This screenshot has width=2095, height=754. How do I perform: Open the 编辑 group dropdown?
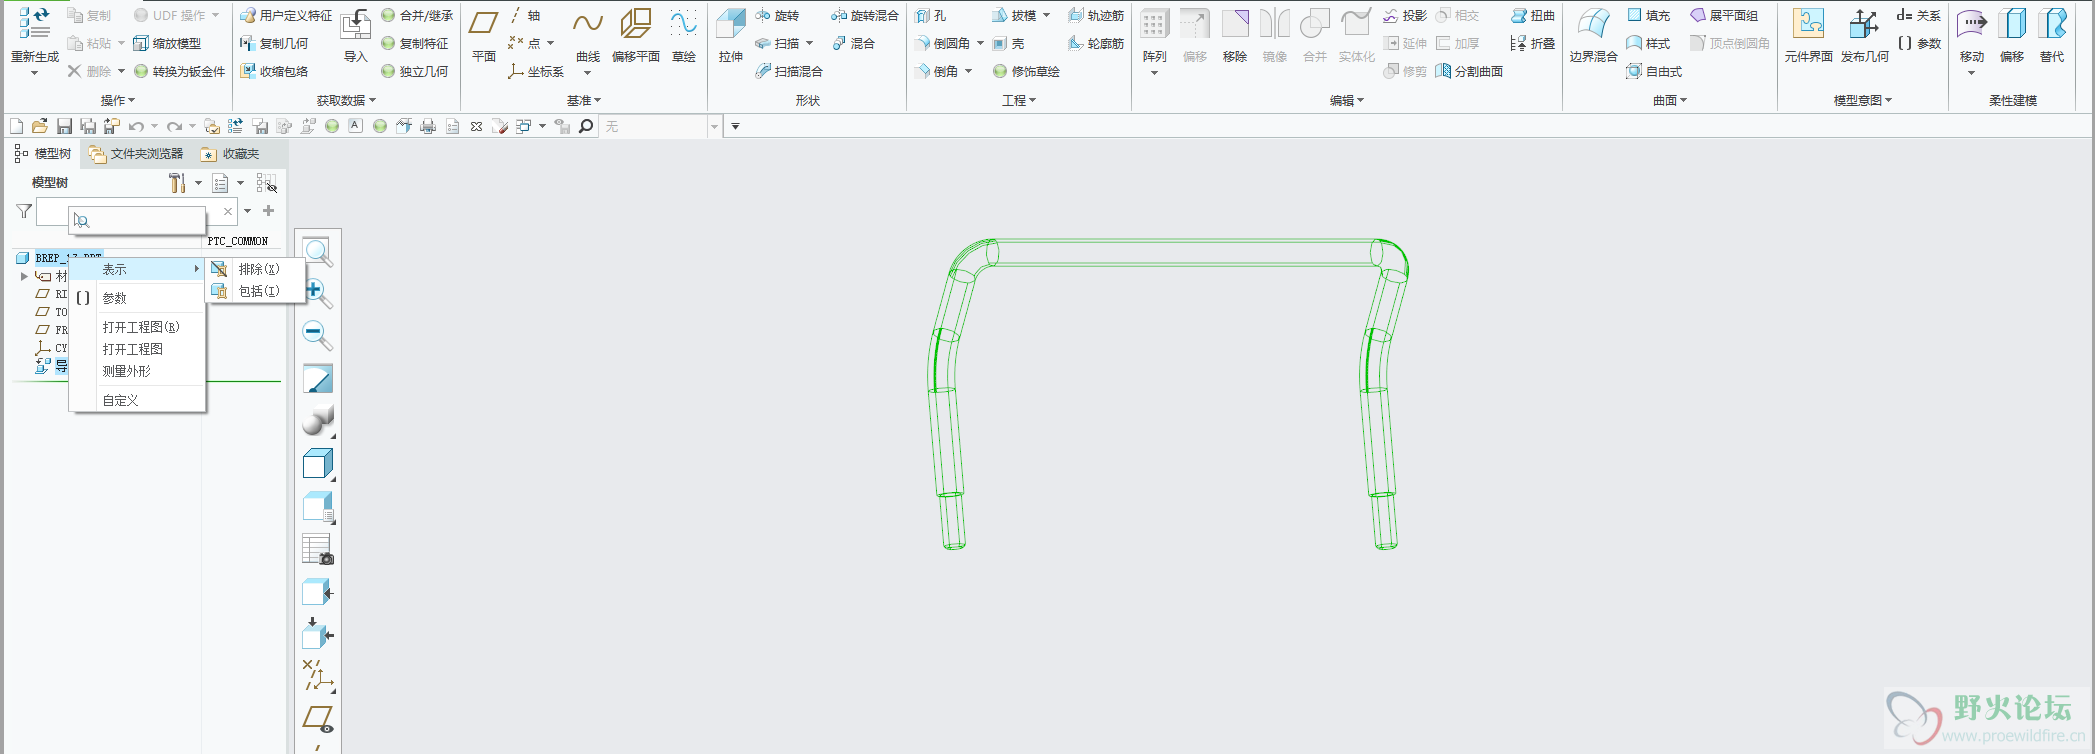coord(1347,100)
